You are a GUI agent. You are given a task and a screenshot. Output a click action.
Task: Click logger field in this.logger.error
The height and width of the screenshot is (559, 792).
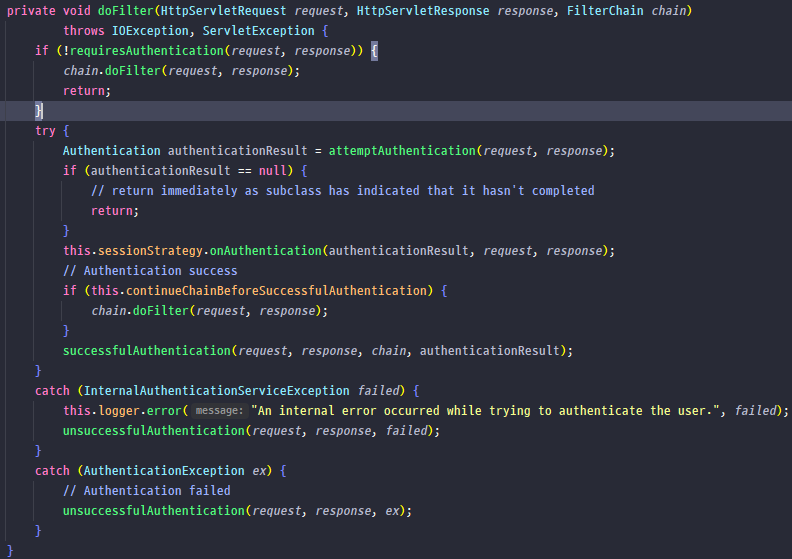119,411
